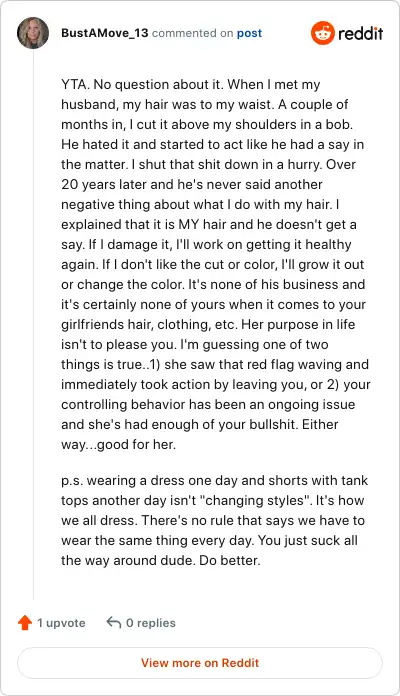The height and width of the screenshot is (696, 400).
Task: Open the BustAMove_13 username link
Action: tap(105, 33)
